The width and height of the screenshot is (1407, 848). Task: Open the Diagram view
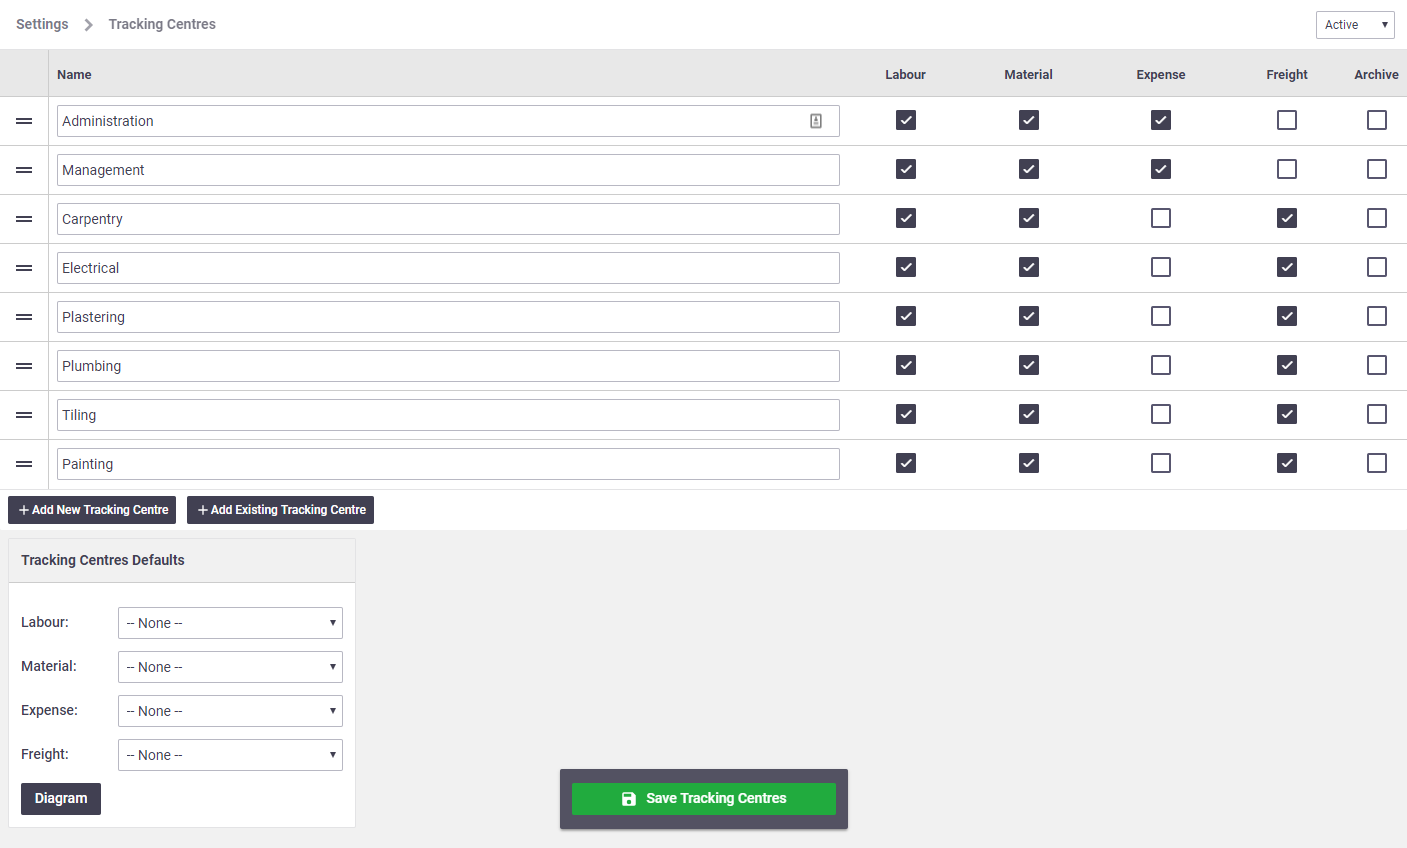61,799
